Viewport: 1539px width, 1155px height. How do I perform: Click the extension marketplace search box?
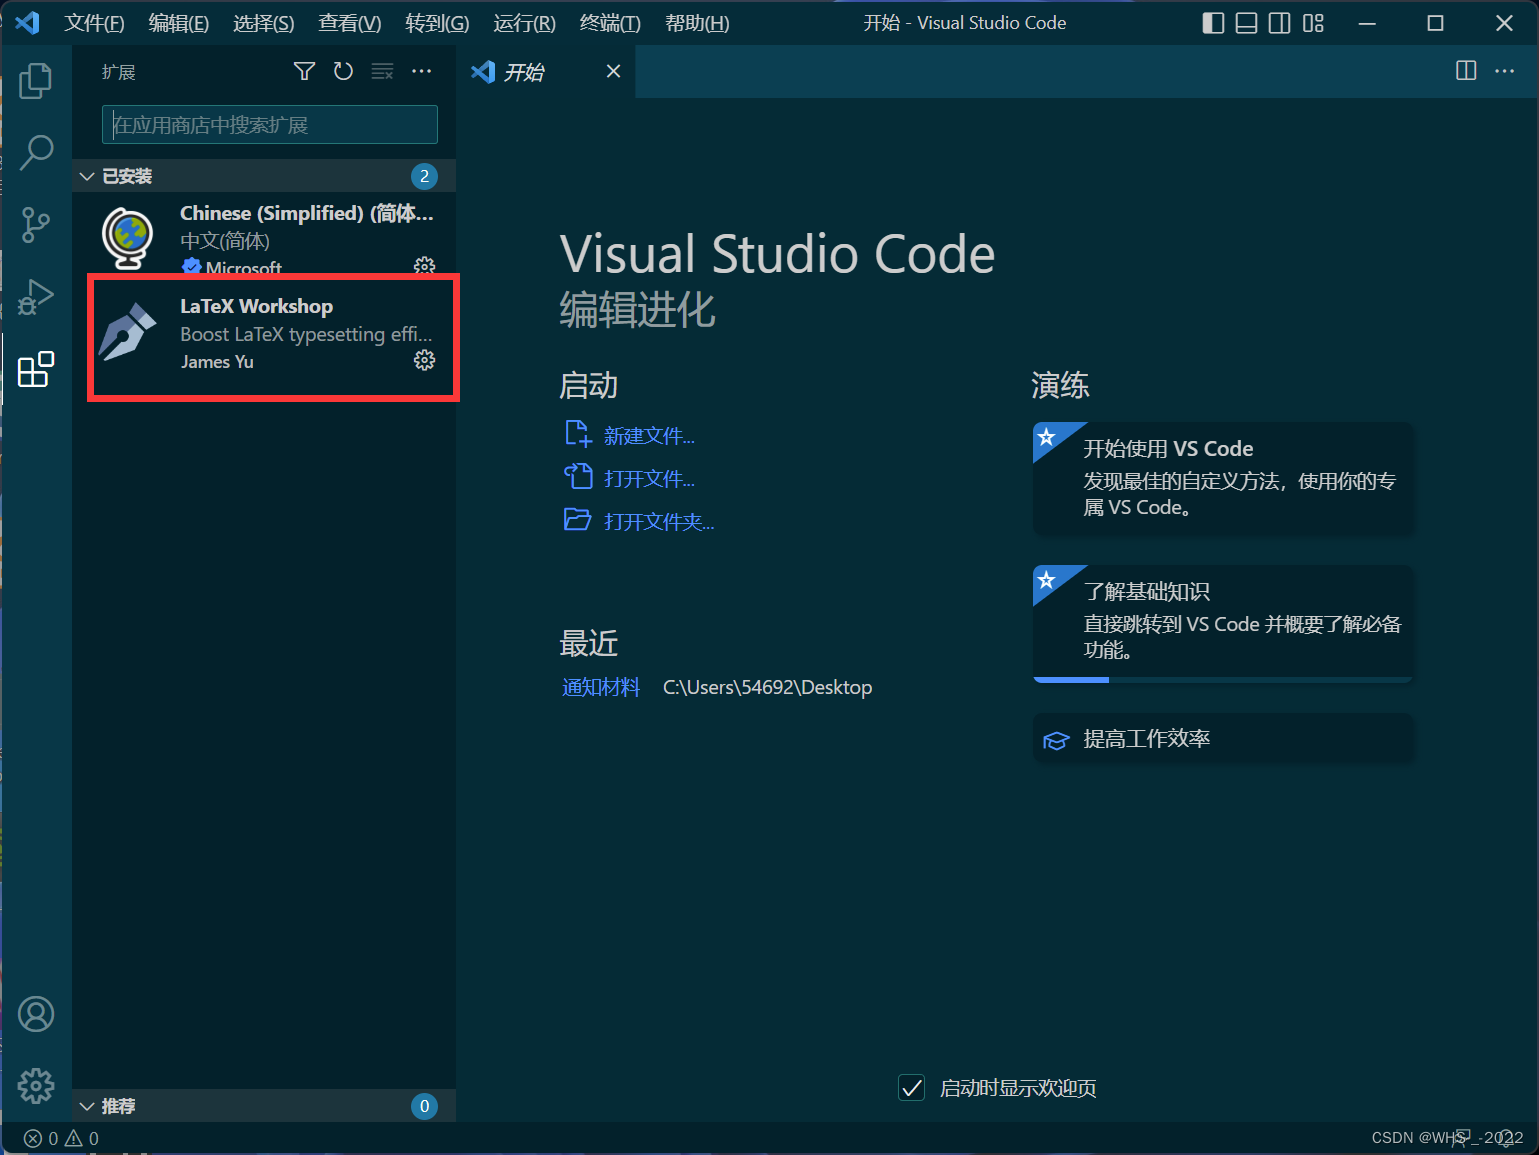(x=268, y=124)
